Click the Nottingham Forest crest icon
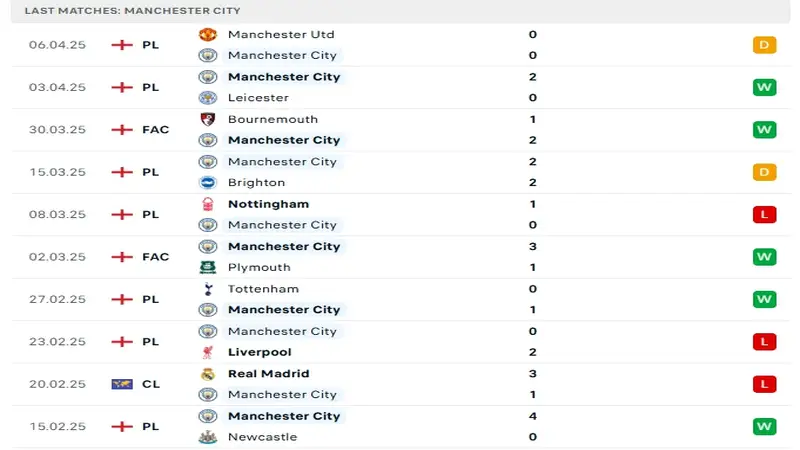The width and height of the screenshot is (800, 450). pos(208,204)
